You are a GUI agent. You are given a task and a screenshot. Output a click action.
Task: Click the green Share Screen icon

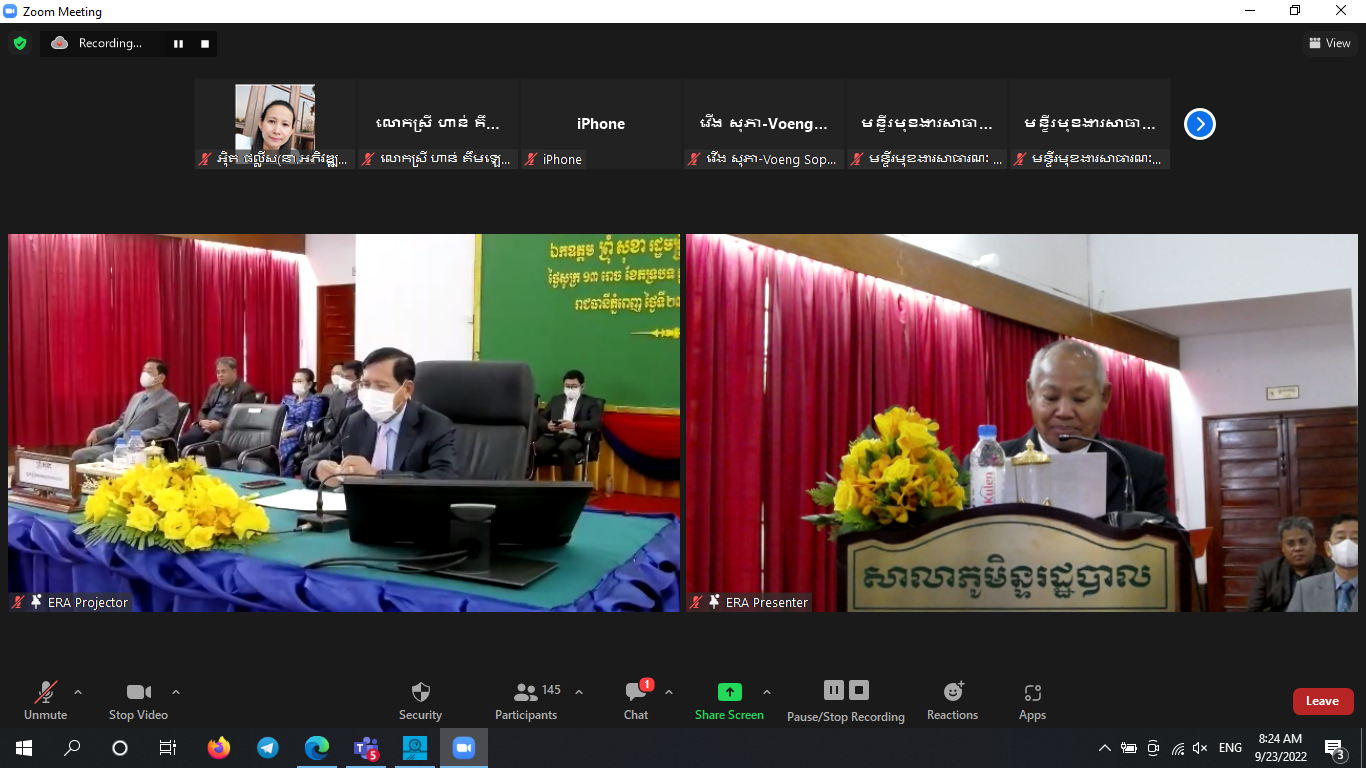click(x=729, y=692)
